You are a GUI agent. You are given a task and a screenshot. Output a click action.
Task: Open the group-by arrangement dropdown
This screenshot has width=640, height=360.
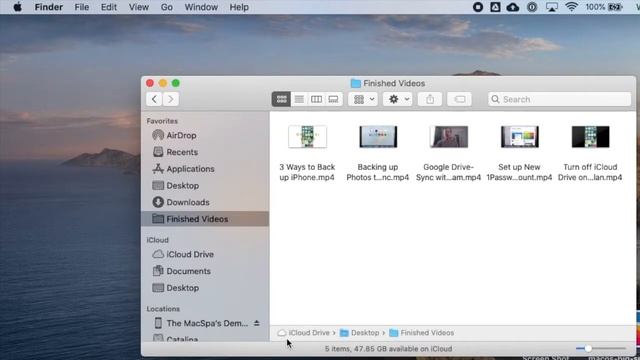363,99
